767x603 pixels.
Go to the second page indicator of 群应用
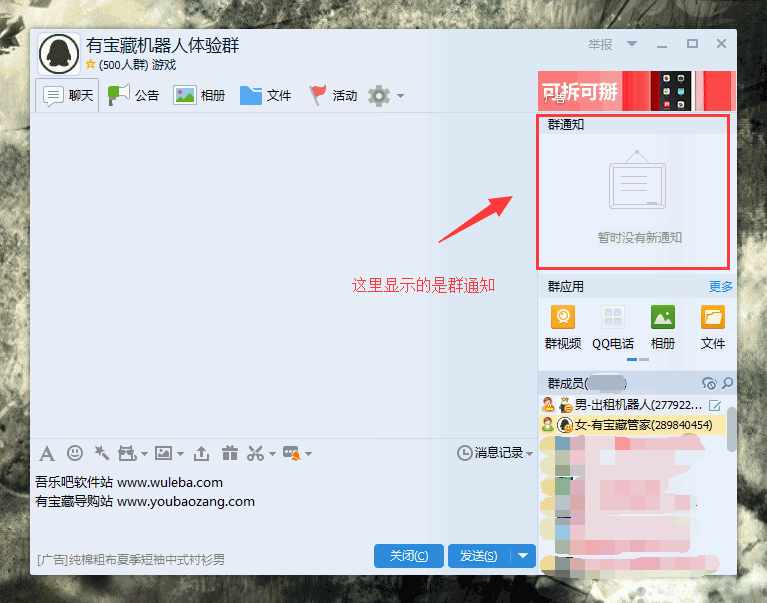pos(644,359)
